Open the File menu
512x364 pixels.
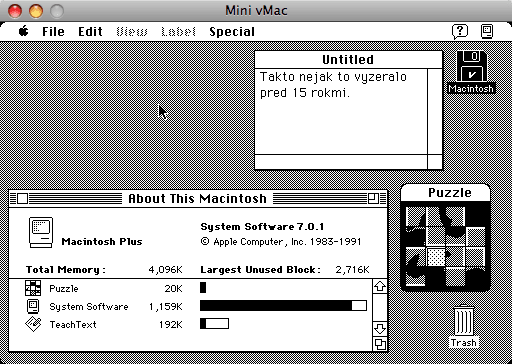(53, 32)
